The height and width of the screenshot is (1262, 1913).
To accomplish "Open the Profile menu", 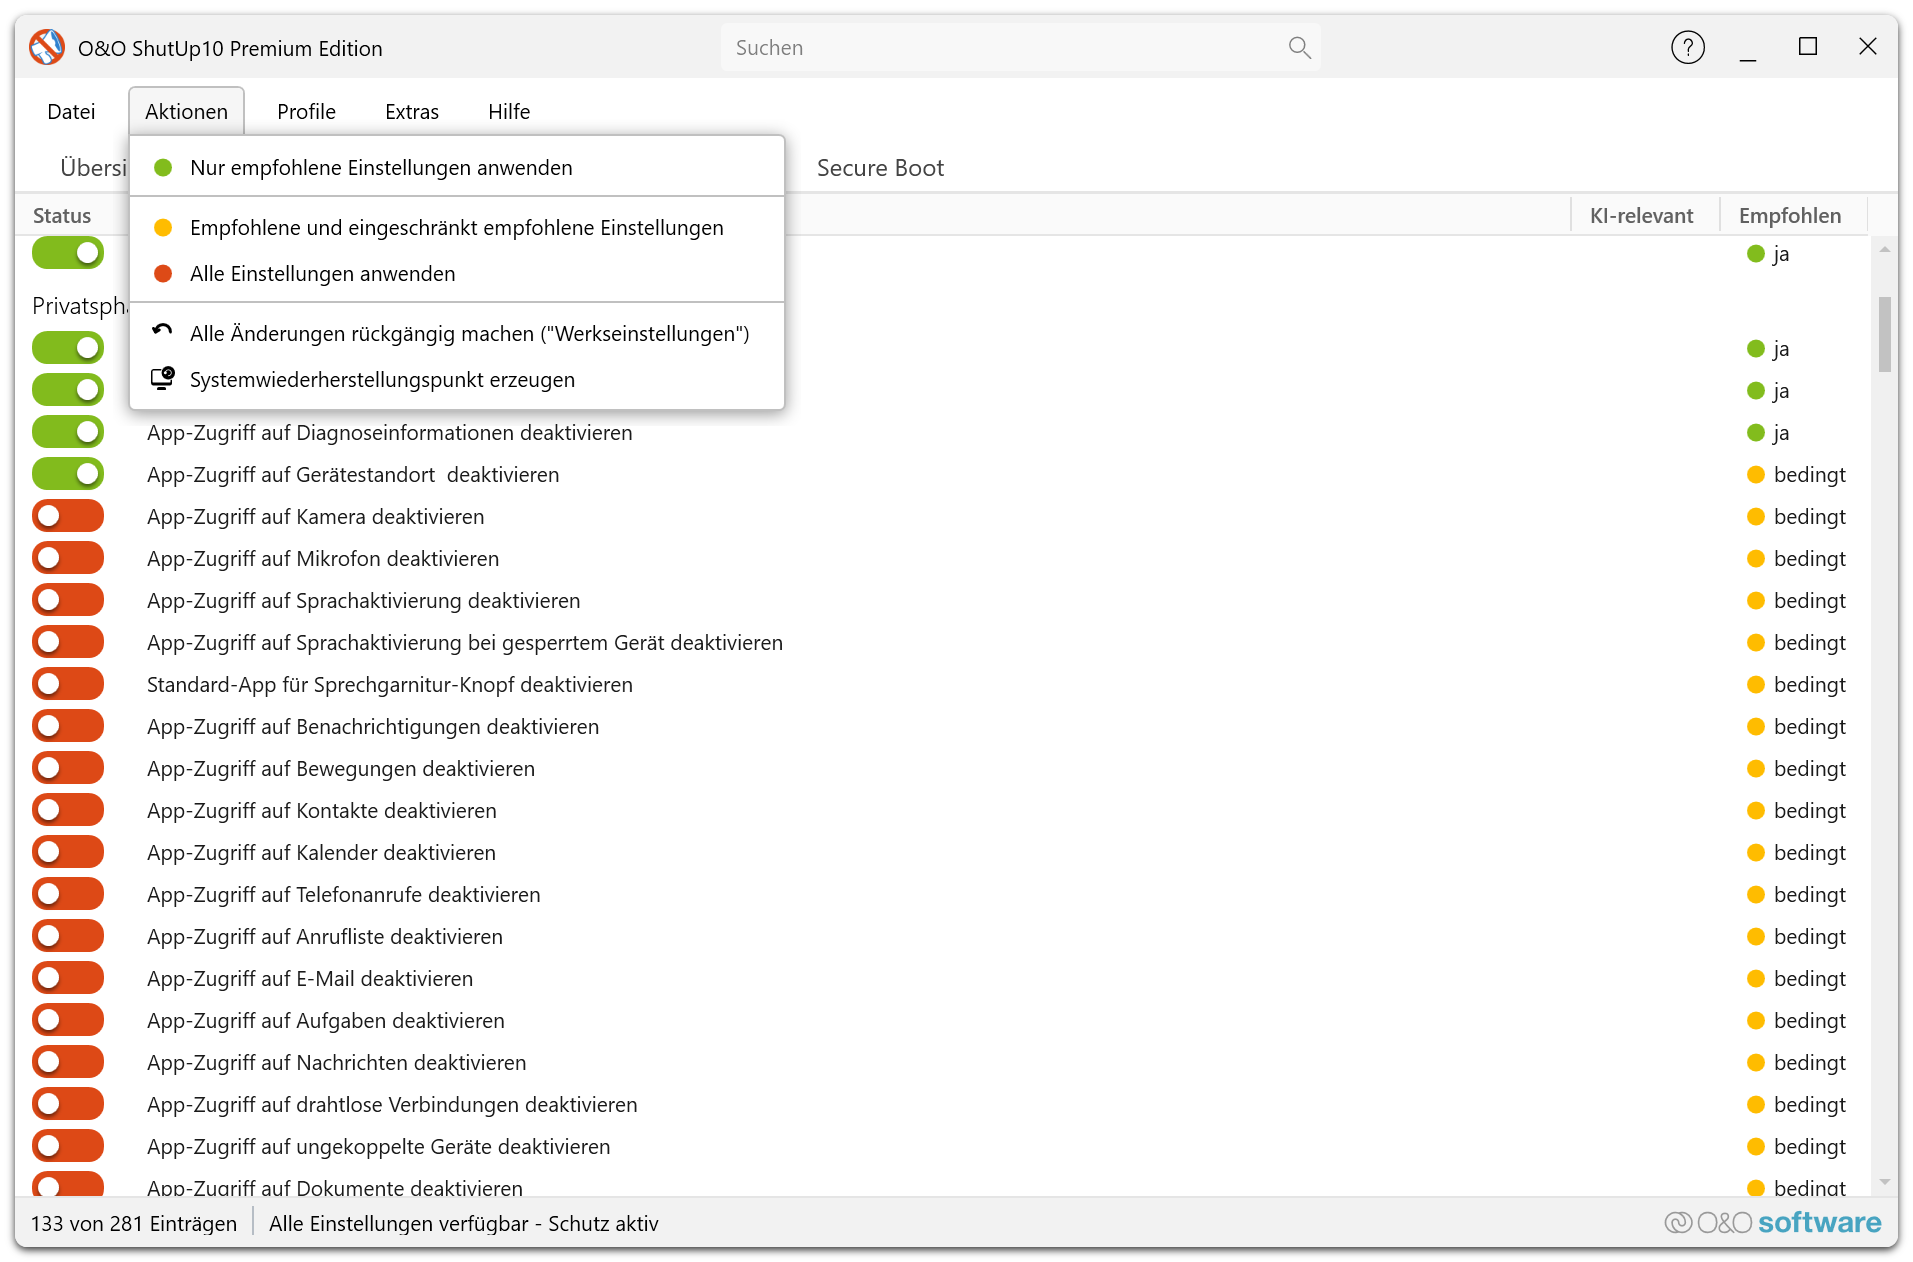I will (306, 111).
